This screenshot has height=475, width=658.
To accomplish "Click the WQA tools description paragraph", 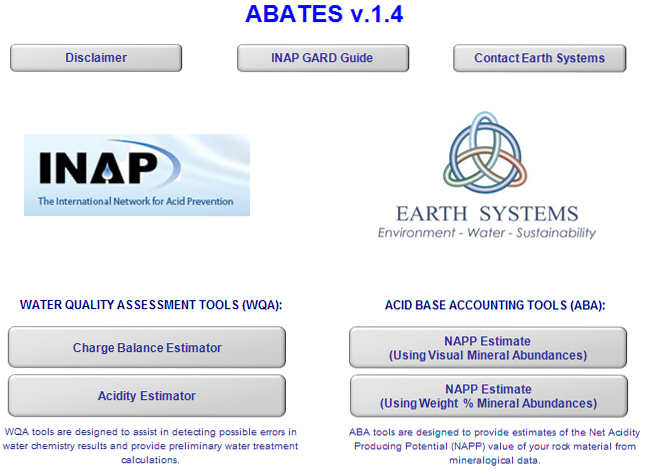I will (150, 446).
